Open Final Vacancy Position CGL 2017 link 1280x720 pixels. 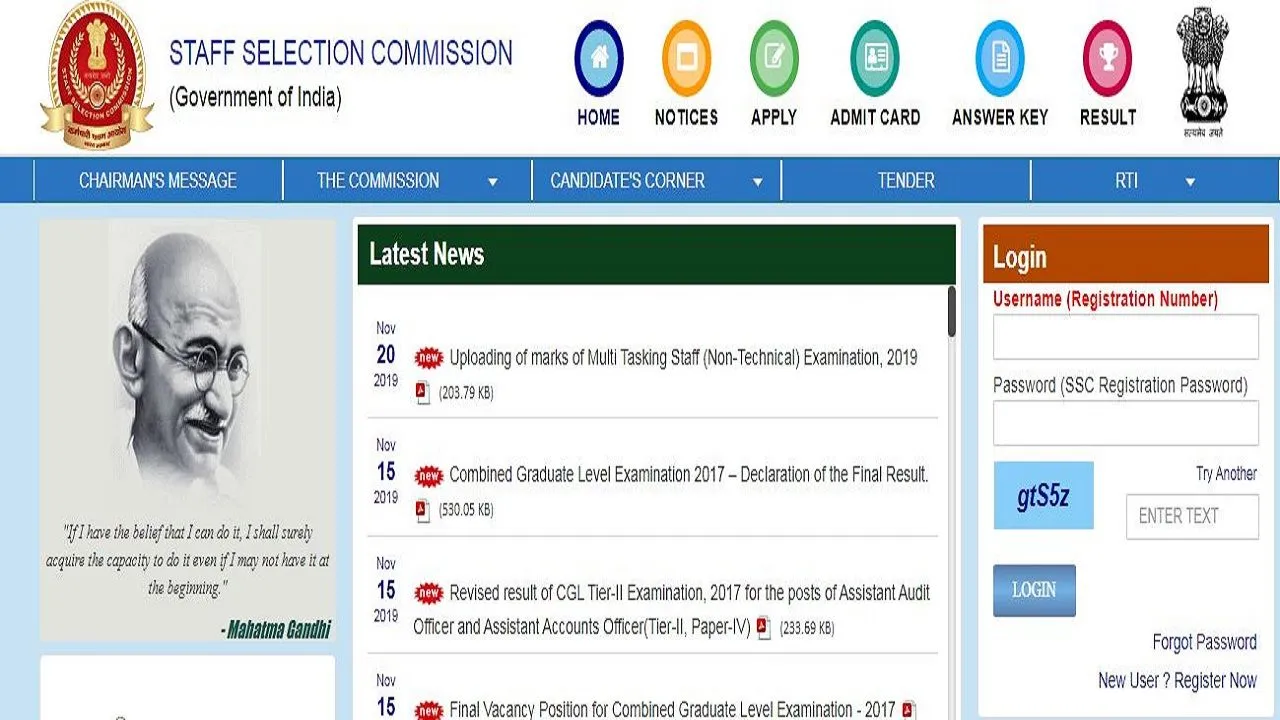tap(672, 710)
